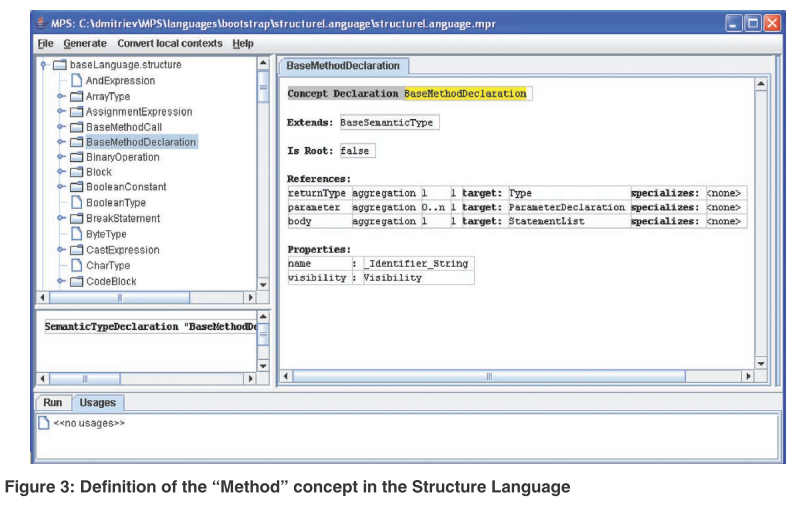
Task: Click the folder icon of baseLanguage.structure
Action: (60, 65)
